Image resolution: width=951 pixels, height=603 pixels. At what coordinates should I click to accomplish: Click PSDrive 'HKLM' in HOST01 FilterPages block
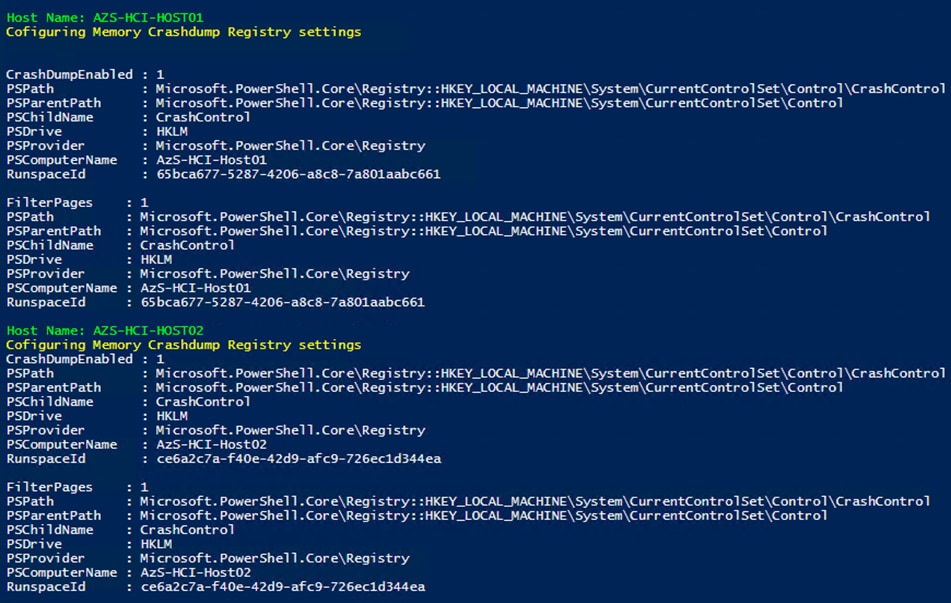click(156, 260)
